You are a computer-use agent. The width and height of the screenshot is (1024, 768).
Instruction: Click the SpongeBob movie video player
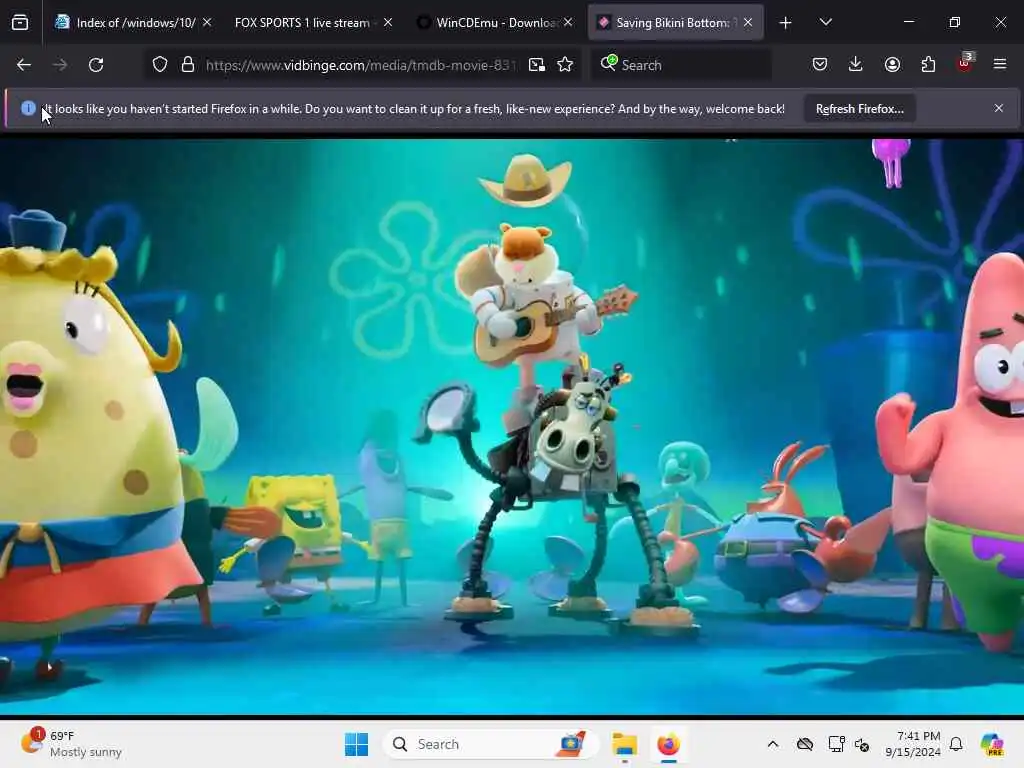coord(512,426)
